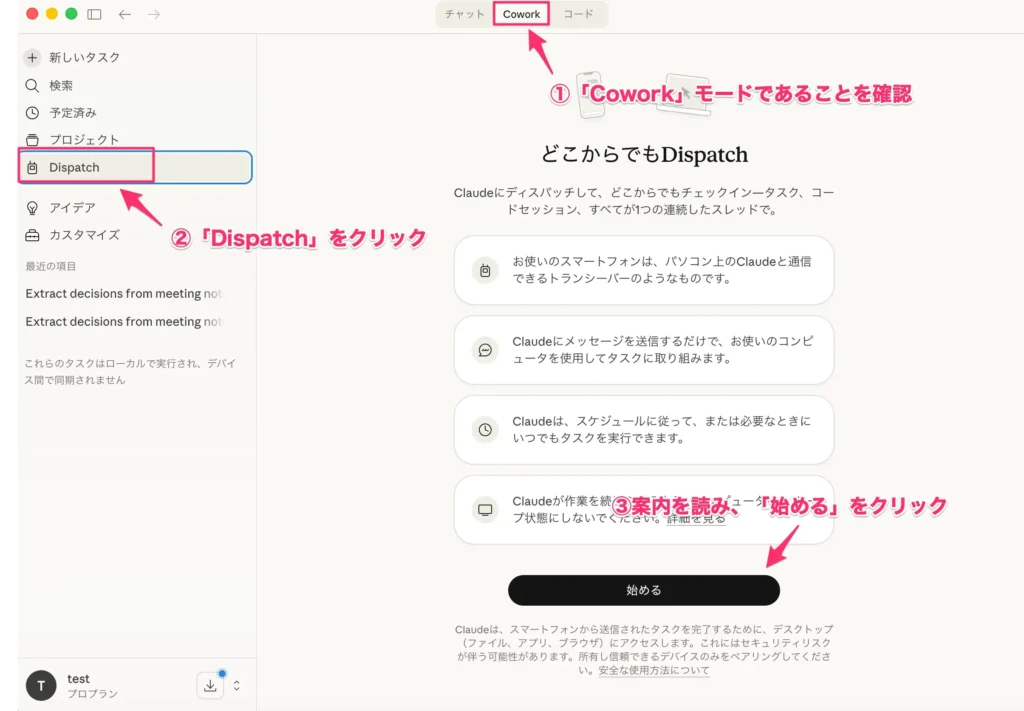Click the Dispatch walkie-talkie icon
This screenshot has width=1024, height=711.
33,167
